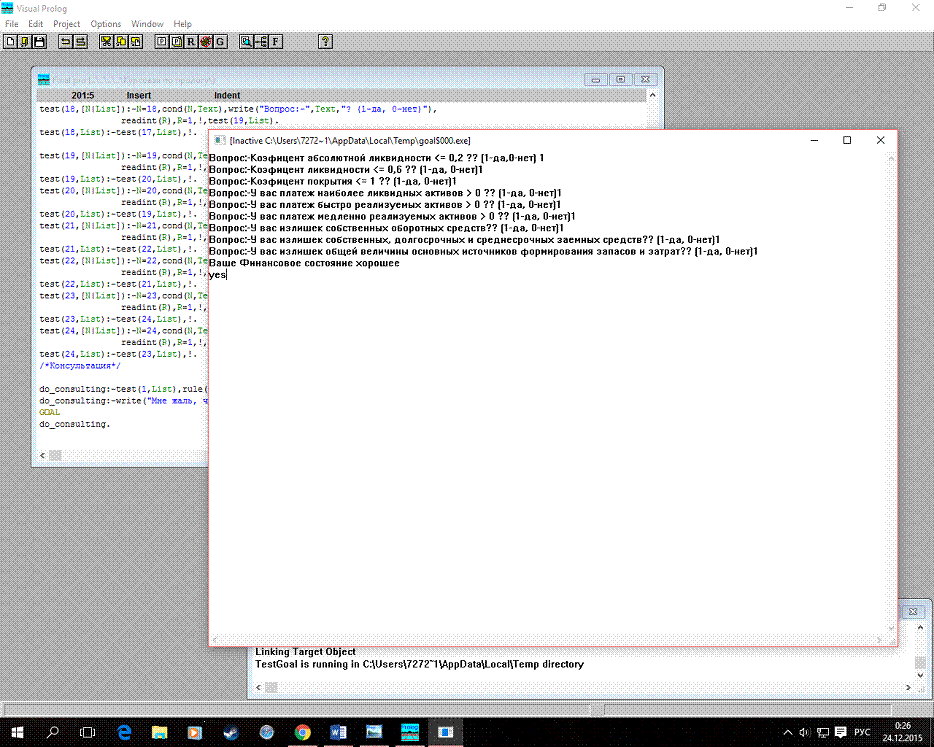Screen dimensions: 934x747
Task: Click the editor's horizontal scrollbar left arrow
Action: pos(43,456)
